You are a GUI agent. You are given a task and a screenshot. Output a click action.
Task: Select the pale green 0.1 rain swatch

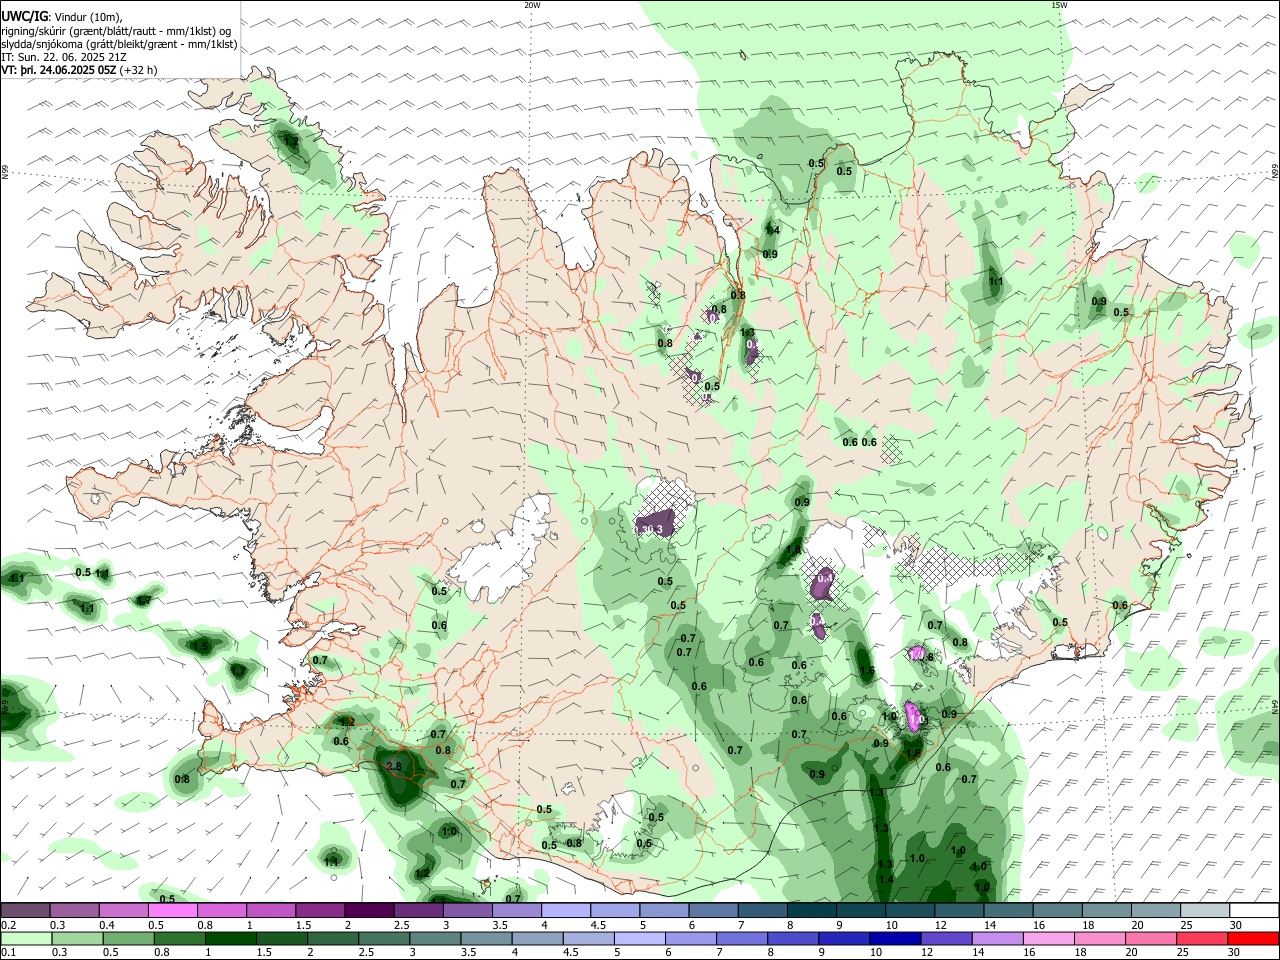click(x=26, y=938)
